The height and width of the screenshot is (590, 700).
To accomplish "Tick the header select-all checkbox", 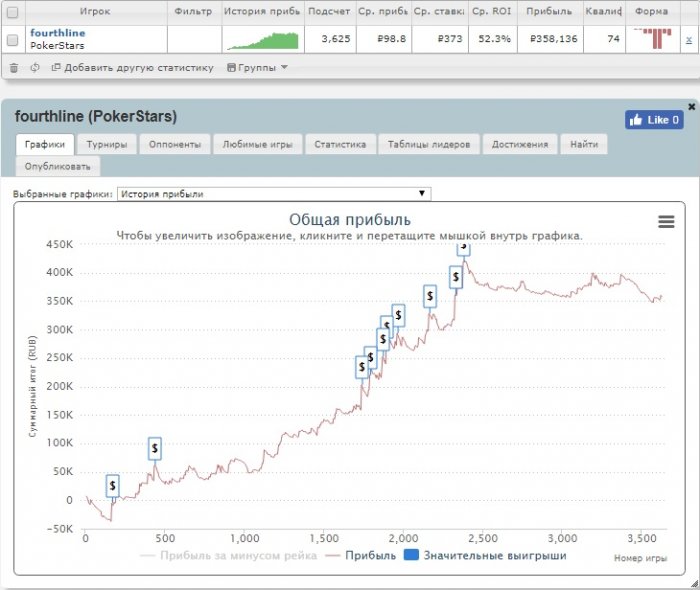I will click(12, 12).
